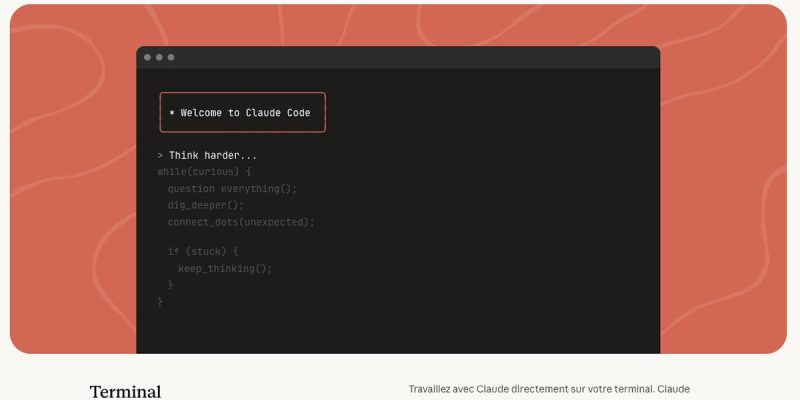Click the 'connect_dots(unexpected);' line
Screen dimensions: 800x400
click(241, 222)
